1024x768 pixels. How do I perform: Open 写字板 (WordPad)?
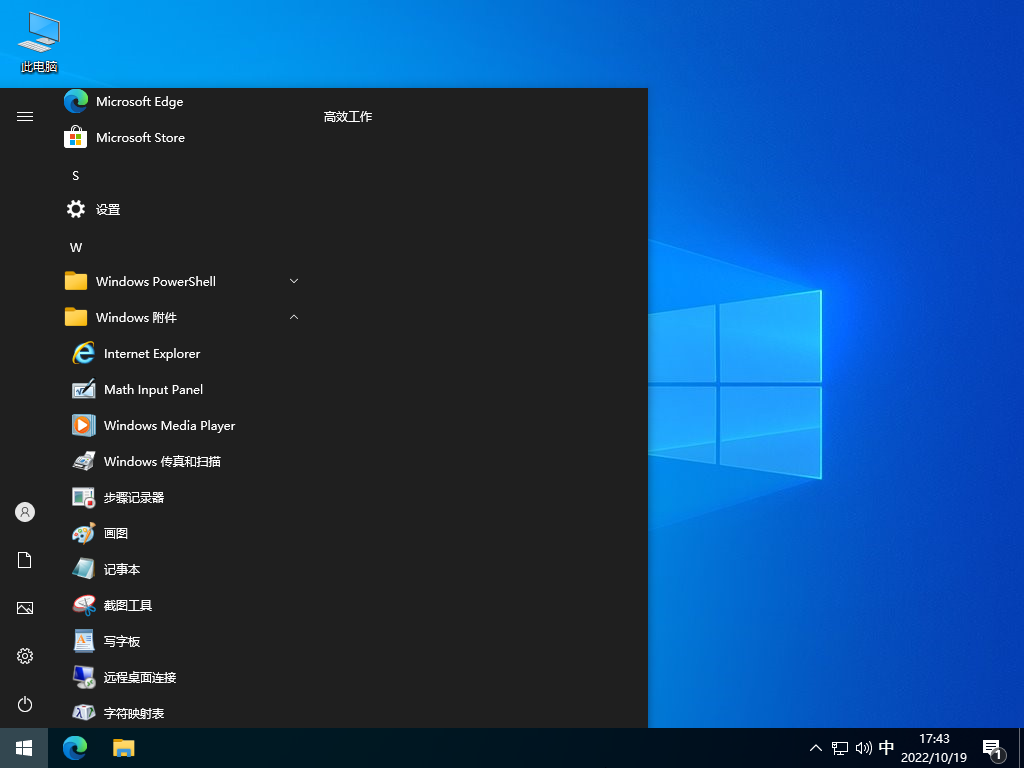(122, 642)
